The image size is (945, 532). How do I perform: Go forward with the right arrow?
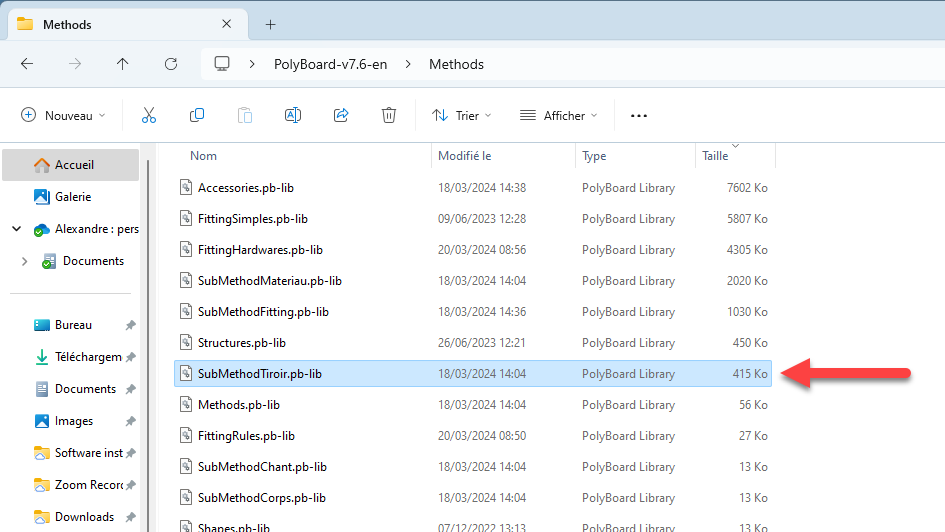click(75, 64)
